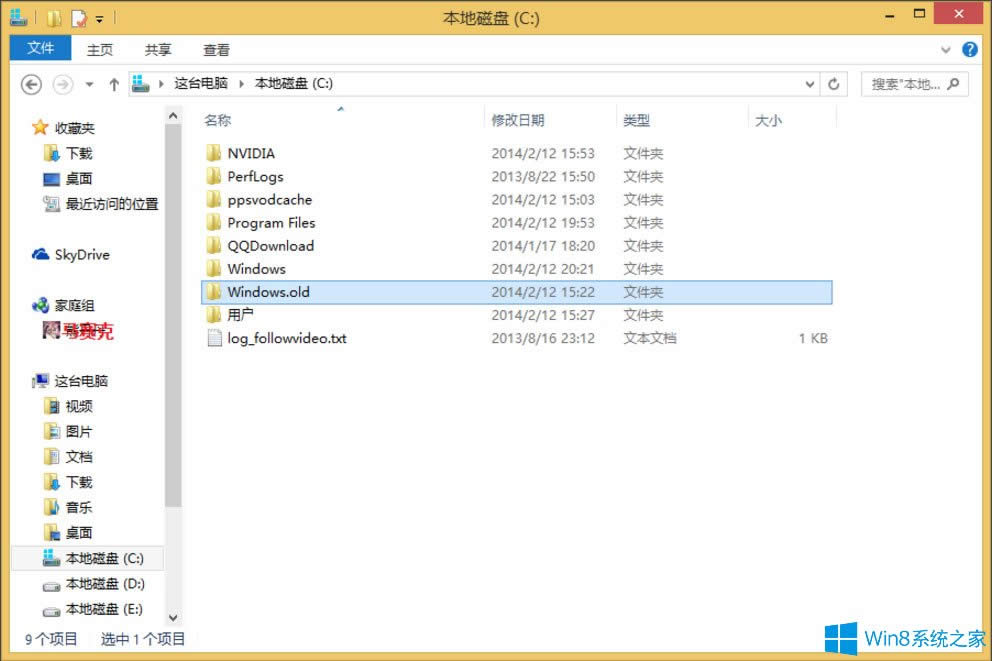Open the Program Files folder
This screenshot has width=992, height=661.
[x=272, y=222]
